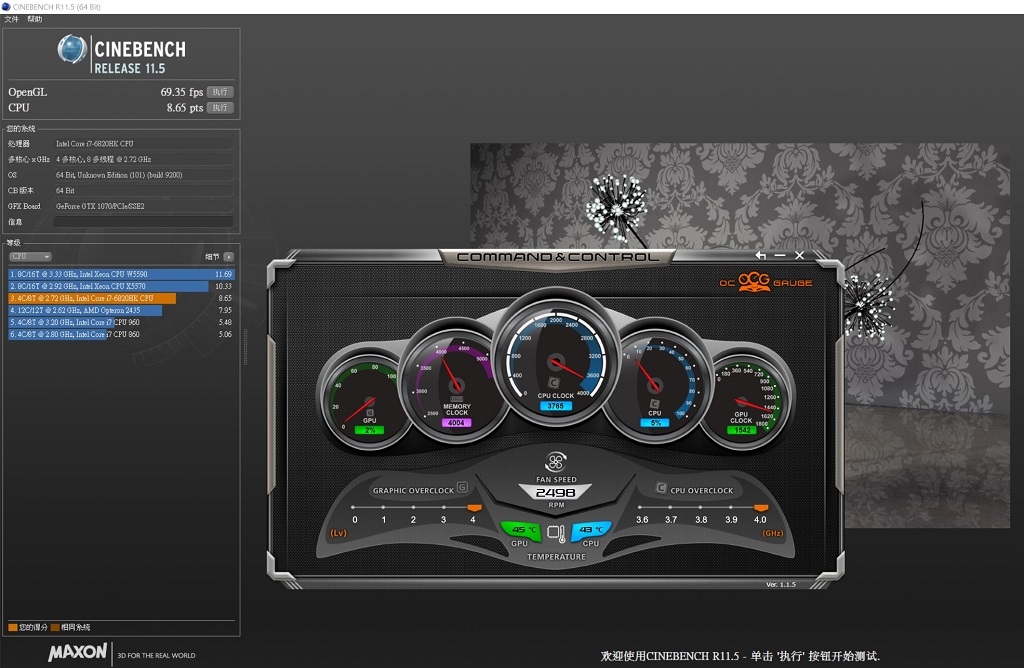Click the processor name Intel Core i7-6820HK

coord(95,144)
